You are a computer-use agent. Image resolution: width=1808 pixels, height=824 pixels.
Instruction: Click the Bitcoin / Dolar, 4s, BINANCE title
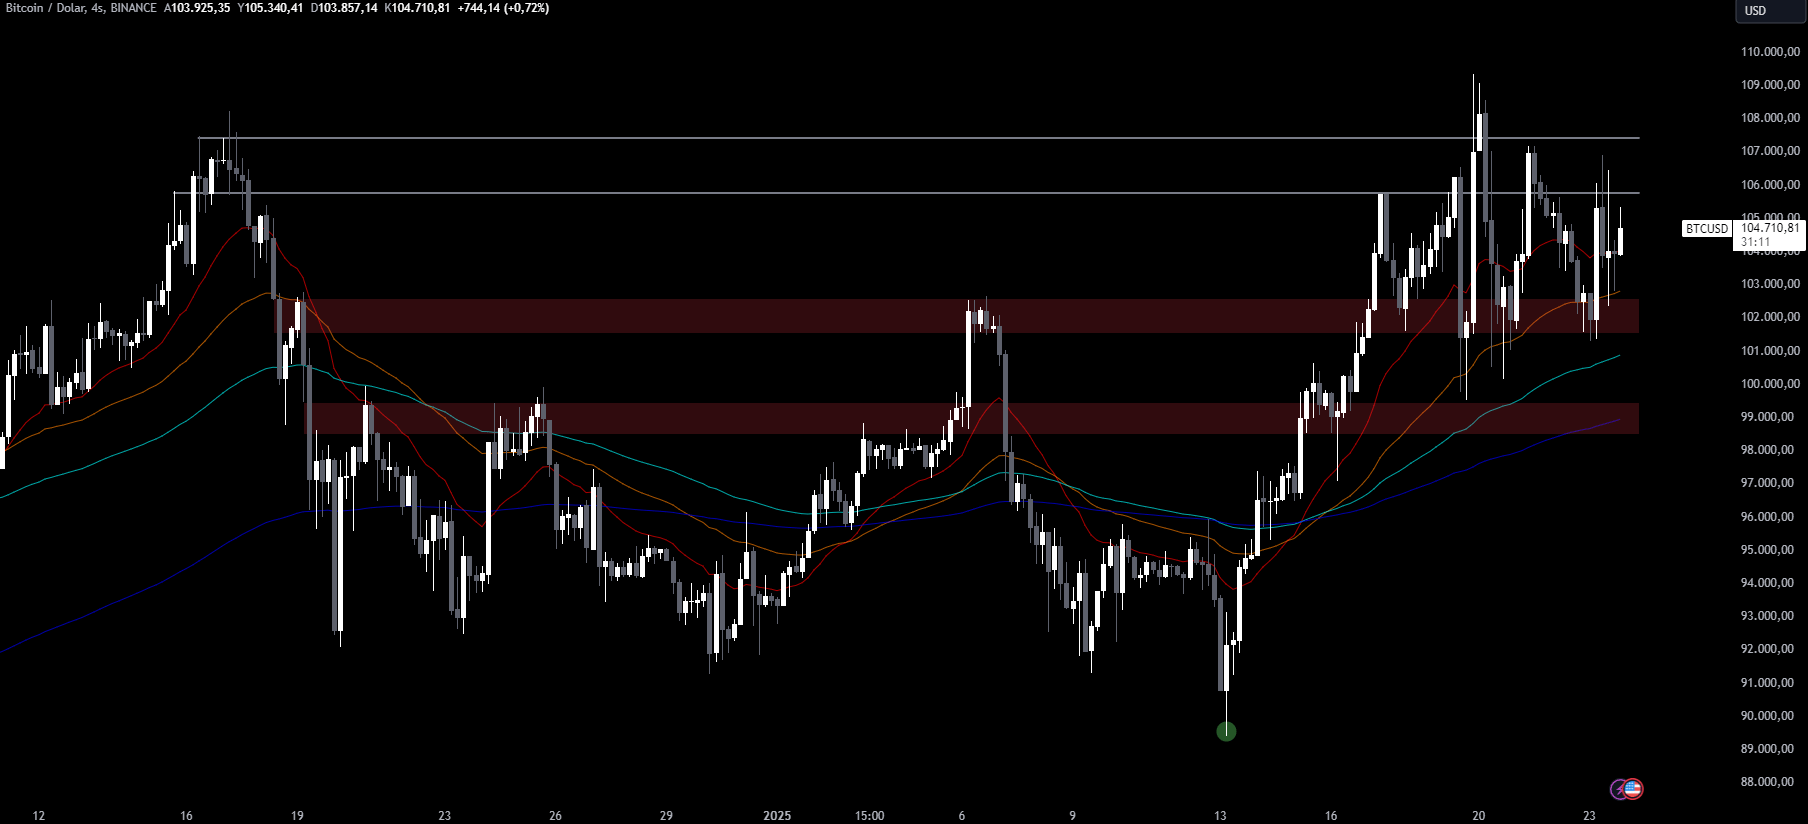(x=81, y=8)
